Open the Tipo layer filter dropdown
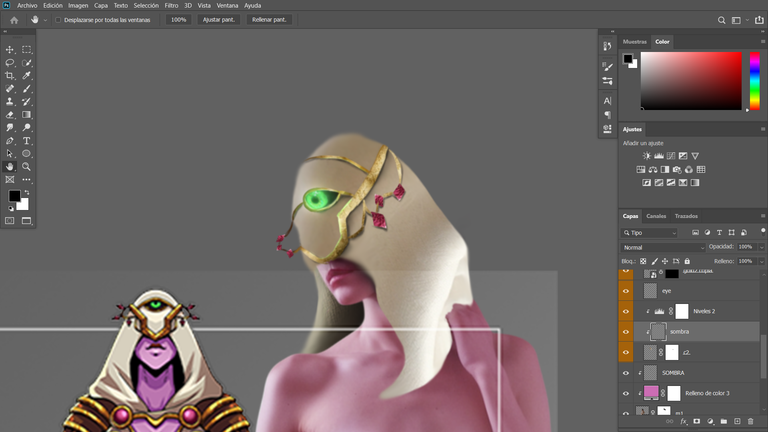 (650, 233)
